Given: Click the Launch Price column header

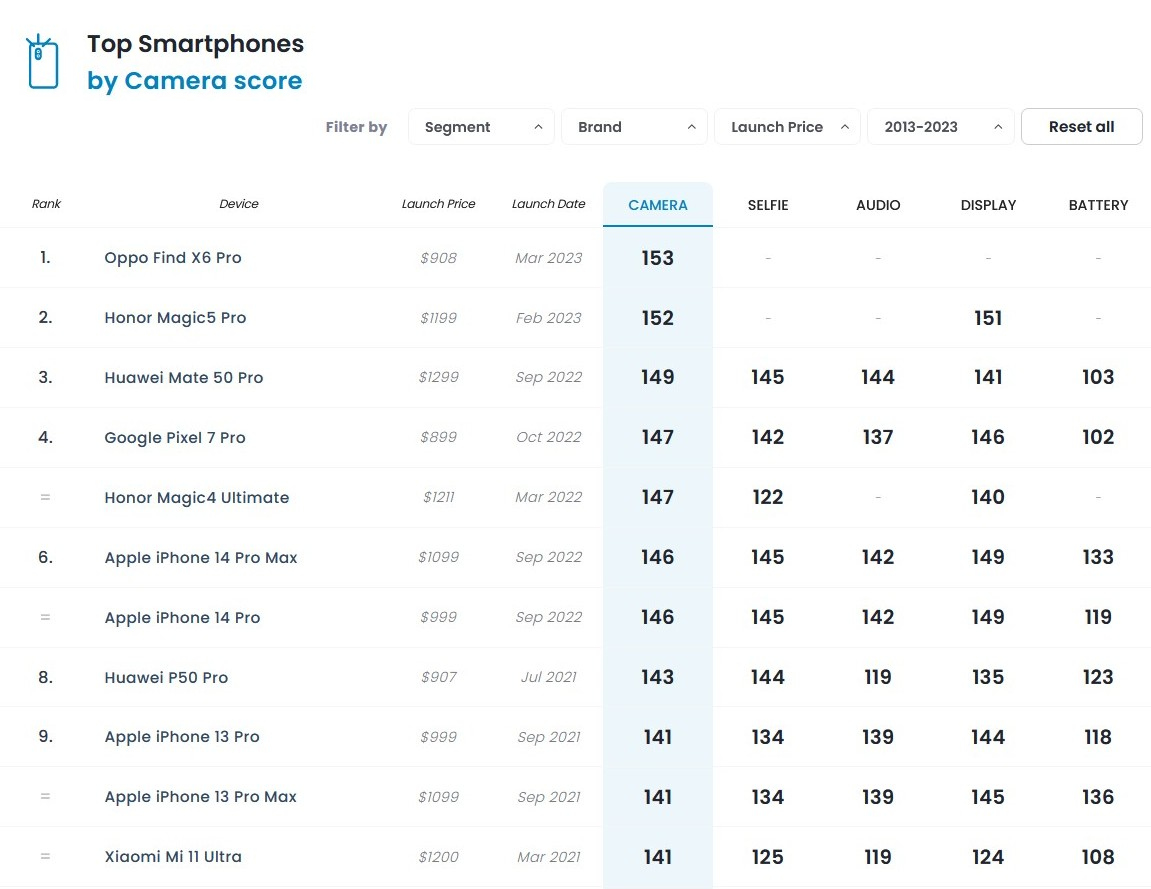Looking at the screenshot, I should pos(438,204).
